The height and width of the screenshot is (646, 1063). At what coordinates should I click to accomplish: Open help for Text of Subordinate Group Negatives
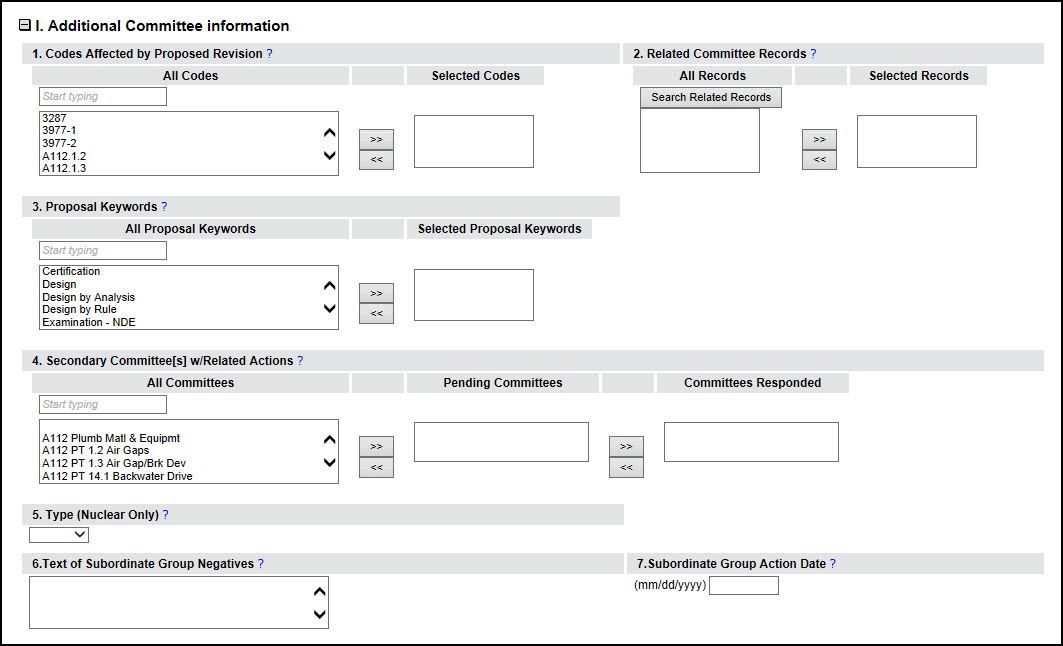pyautogui.click(x=261, y=563)
